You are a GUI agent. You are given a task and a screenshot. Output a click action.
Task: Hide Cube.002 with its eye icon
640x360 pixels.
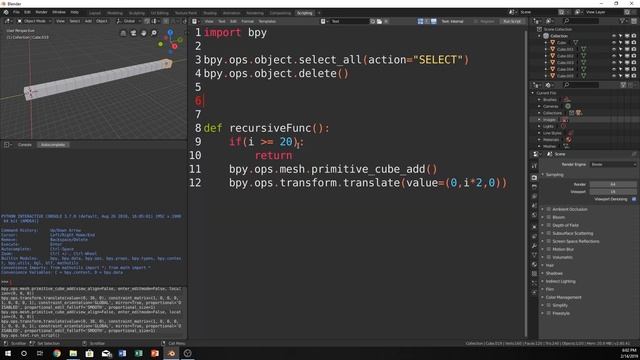614,56
